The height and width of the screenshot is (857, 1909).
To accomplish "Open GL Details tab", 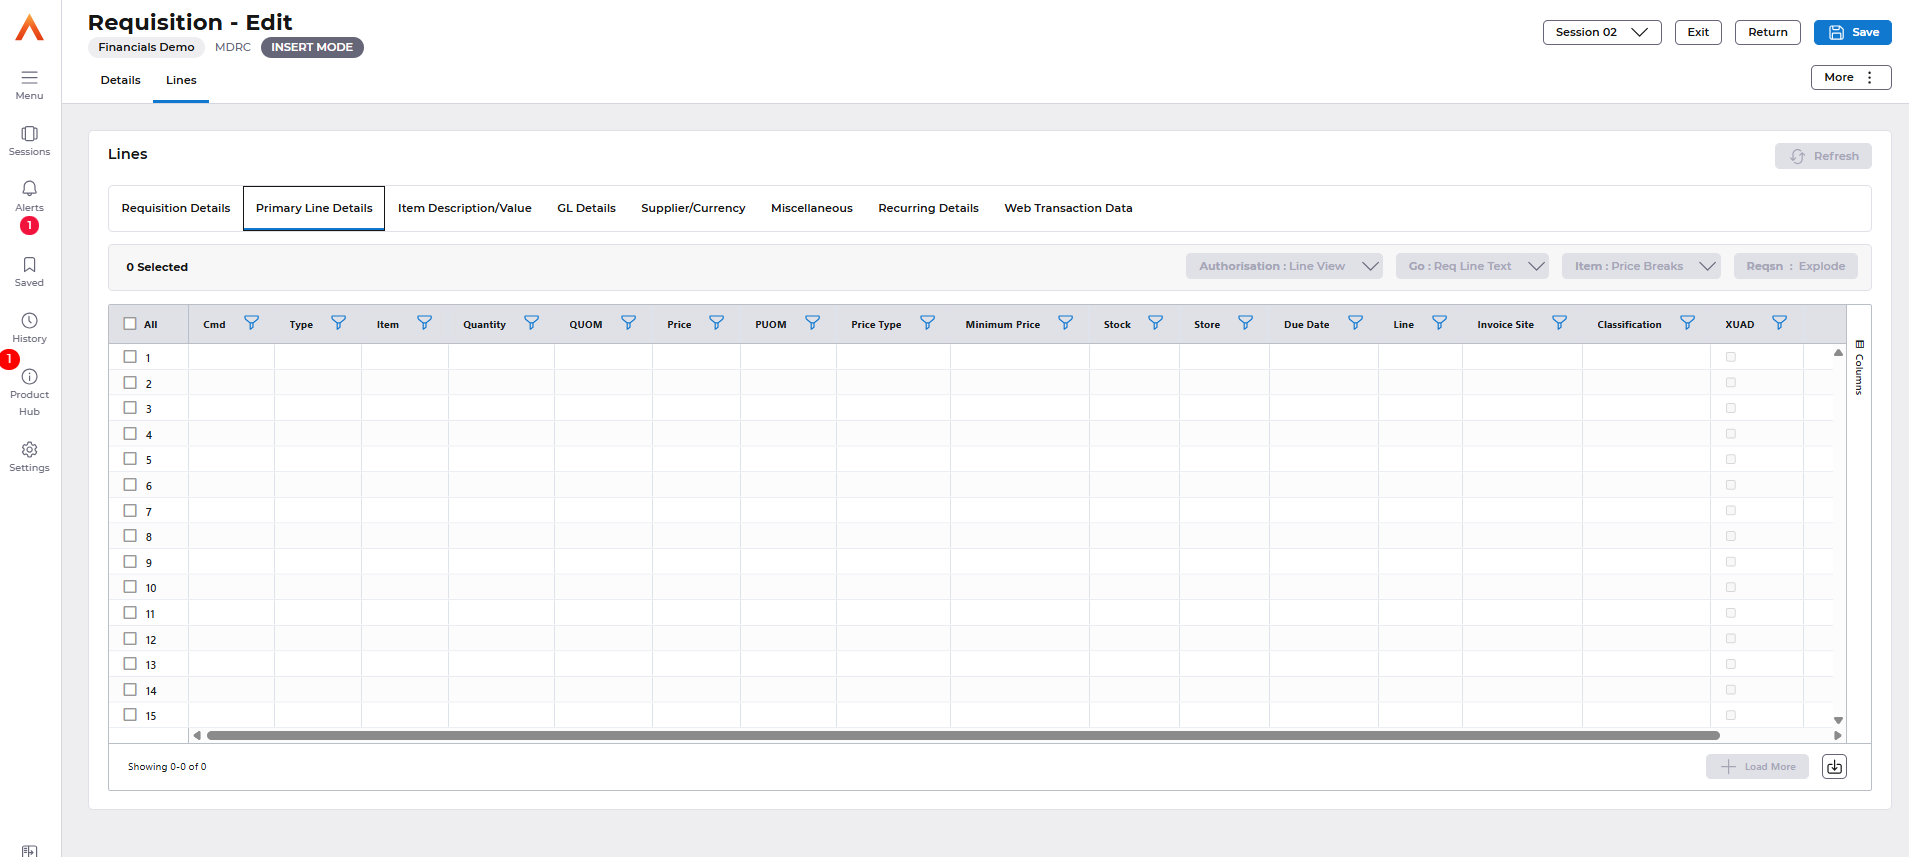I will coord(587,208).
